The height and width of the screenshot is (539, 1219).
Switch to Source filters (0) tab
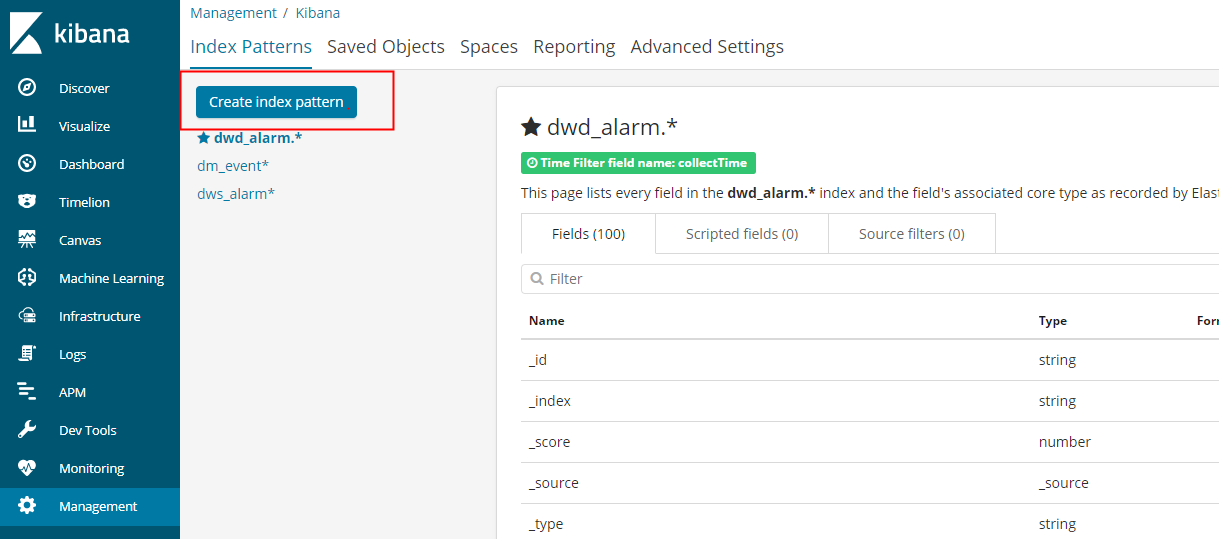[911, 234]
